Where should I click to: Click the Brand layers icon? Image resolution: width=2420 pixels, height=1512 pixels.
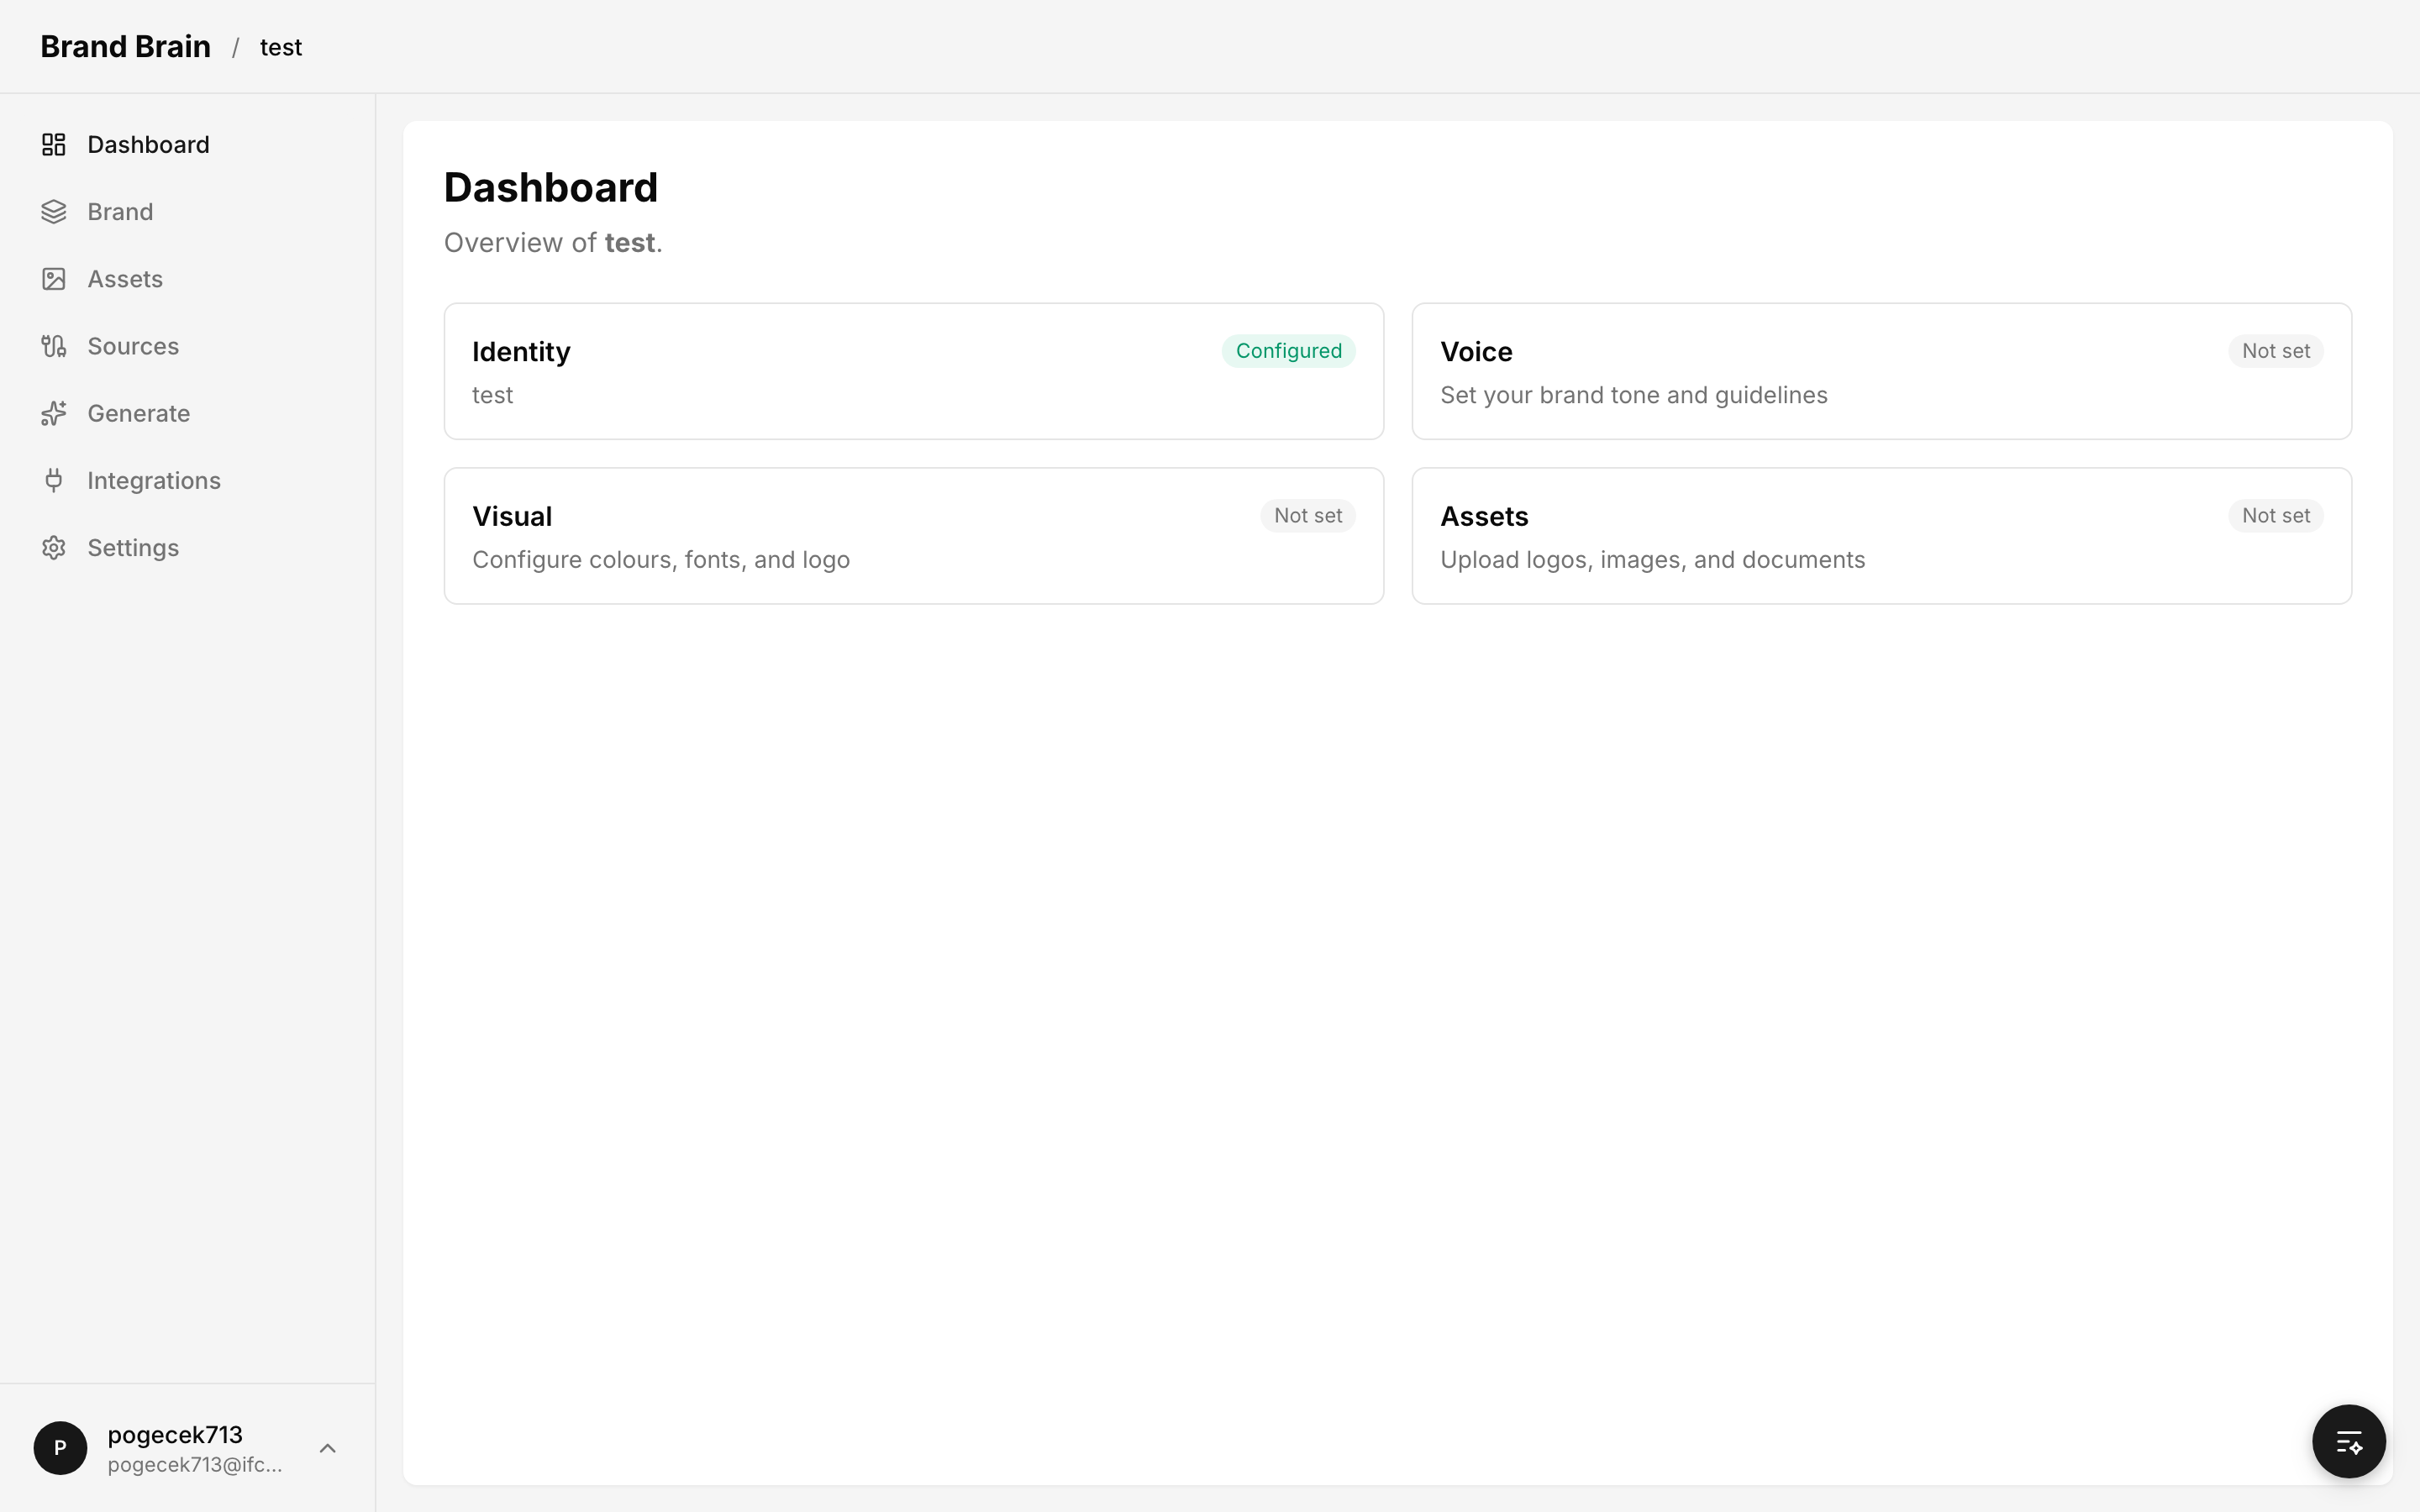coord(54,212)
